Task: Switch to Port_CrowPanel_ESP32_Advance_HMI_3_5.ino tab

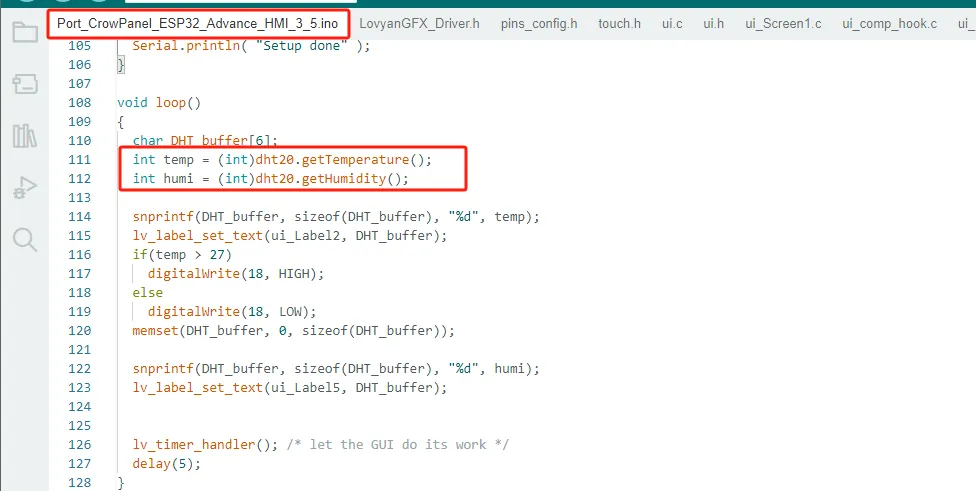Action: pyautogui.click(x=197, y=23)
